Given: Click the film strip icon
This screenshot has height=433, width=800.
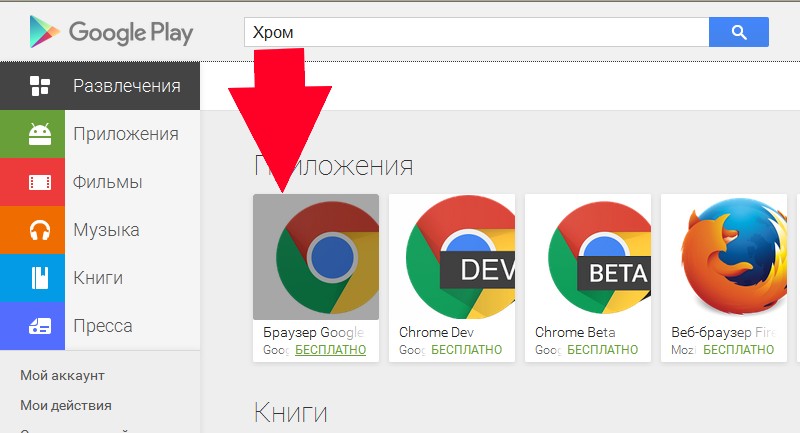Looking at the screenshot, I should pyautogui.click(x=40, y=182).
